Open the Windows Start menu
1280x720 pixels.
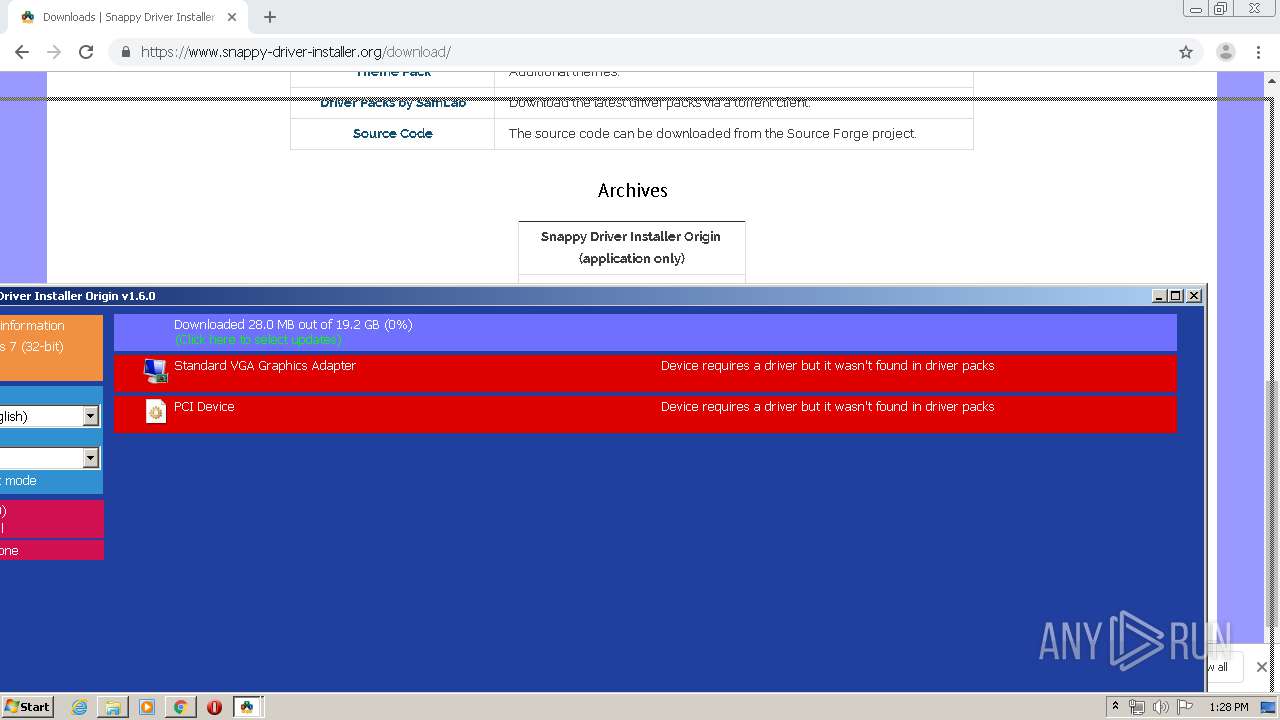coord(27,706)
